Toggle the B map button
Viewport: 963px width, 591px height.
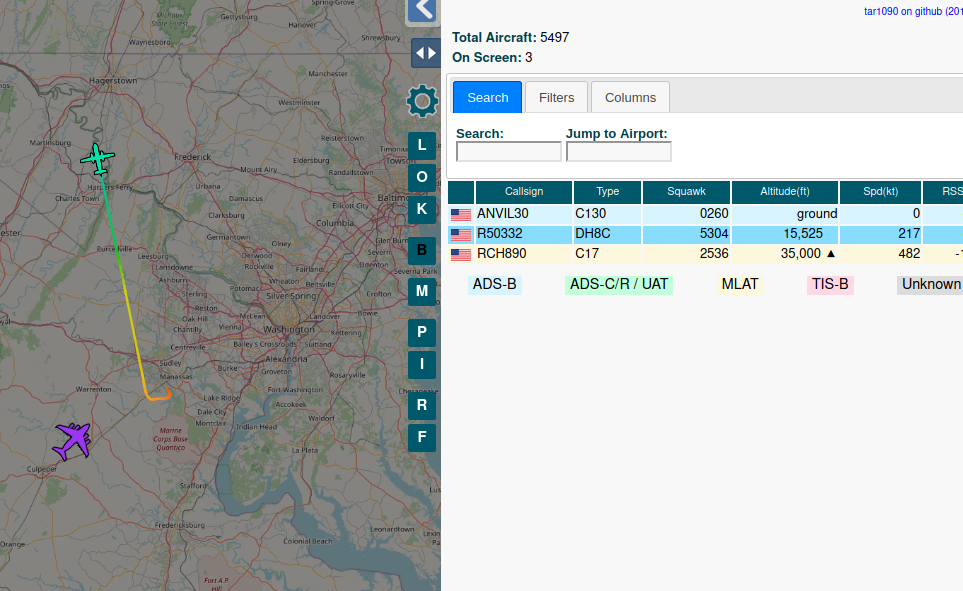coord(422,250)
